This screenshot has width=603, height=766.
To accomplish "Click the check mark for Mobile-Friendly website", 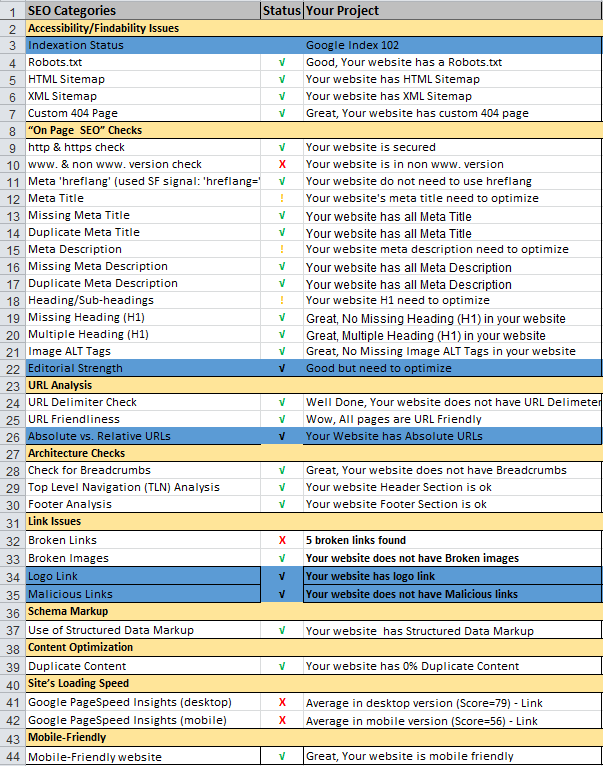I will tap(282, 757).
